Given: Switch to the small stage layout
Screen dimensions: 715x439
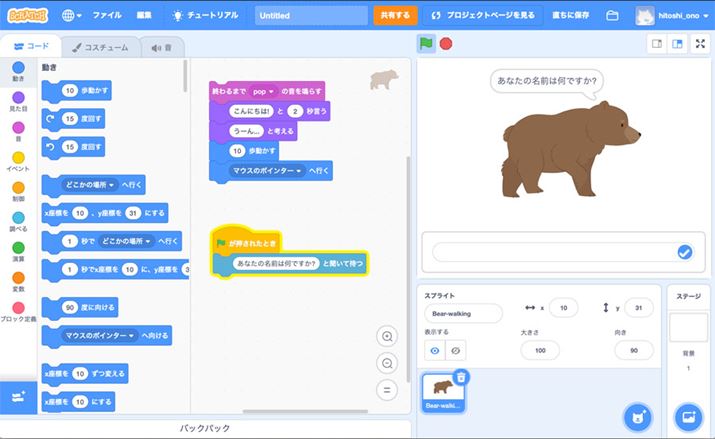Looking at the screenshot, I should tap(656, 44).
